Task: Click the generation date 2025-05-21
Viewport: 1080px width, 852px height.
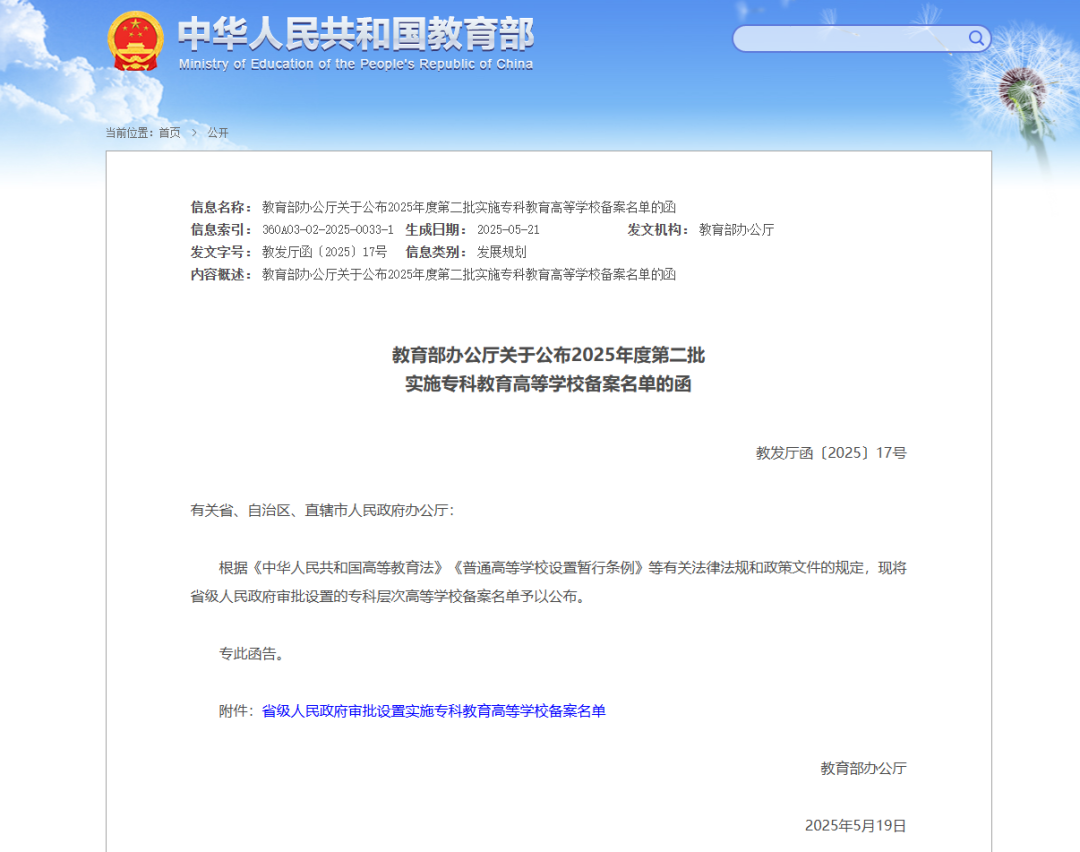Action: (508, 230)
